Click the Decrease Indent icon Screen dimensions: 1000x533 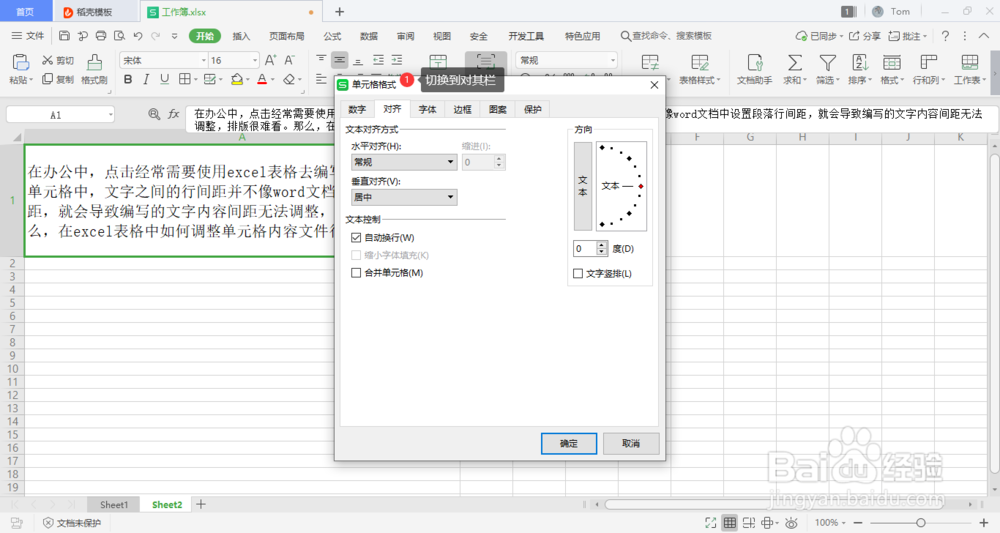pyautogui.click(x=378, y=60)
